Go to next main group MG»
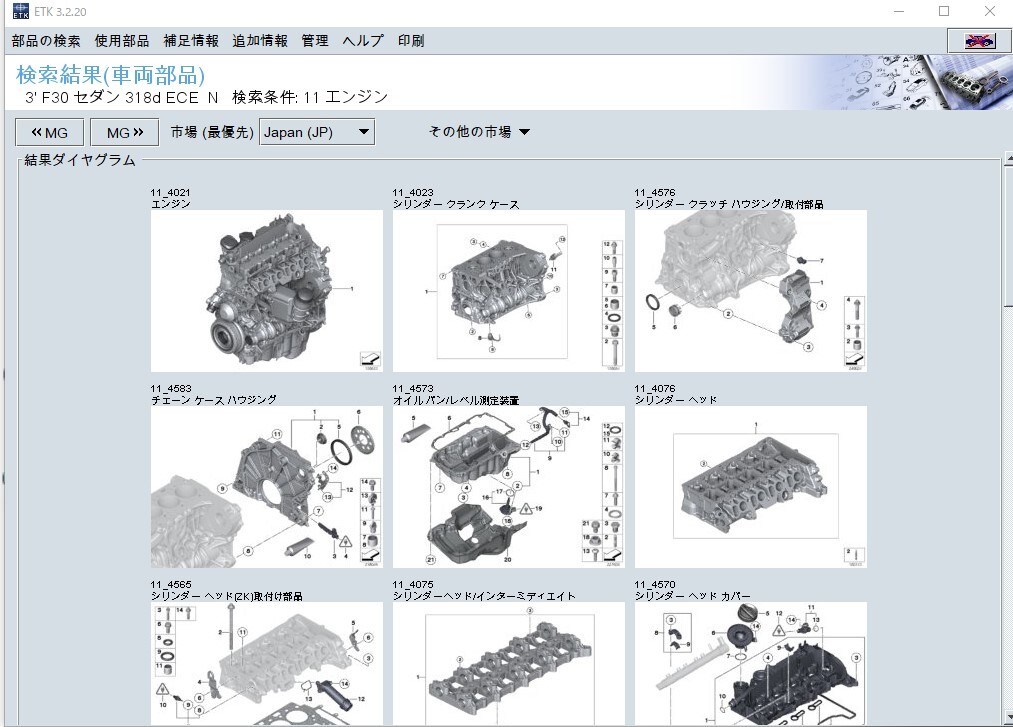 [x=125, y=132]
